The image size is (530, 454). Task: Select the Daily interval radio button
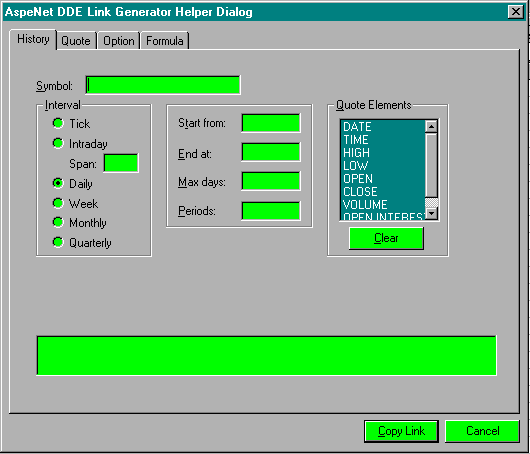[58, 183]
